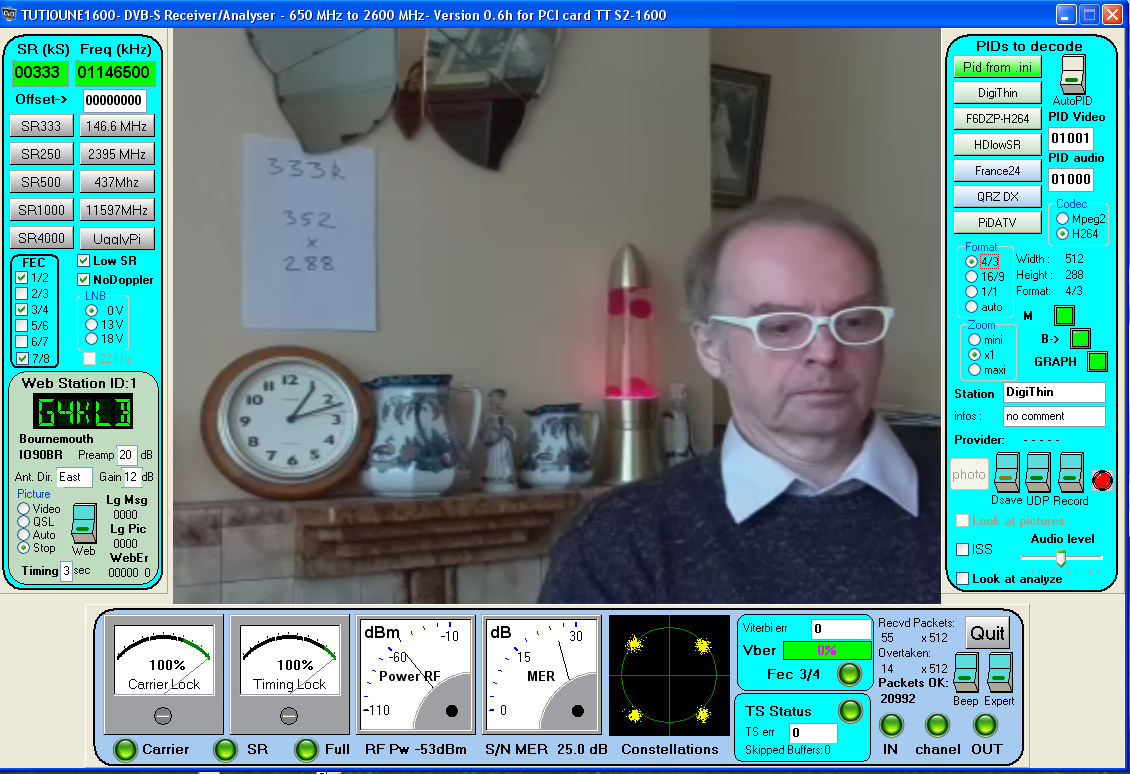The width and height of the screenshot is (1130, 774).
Task: Flip the Dsave switch
Action: [x=1007, y=472]
